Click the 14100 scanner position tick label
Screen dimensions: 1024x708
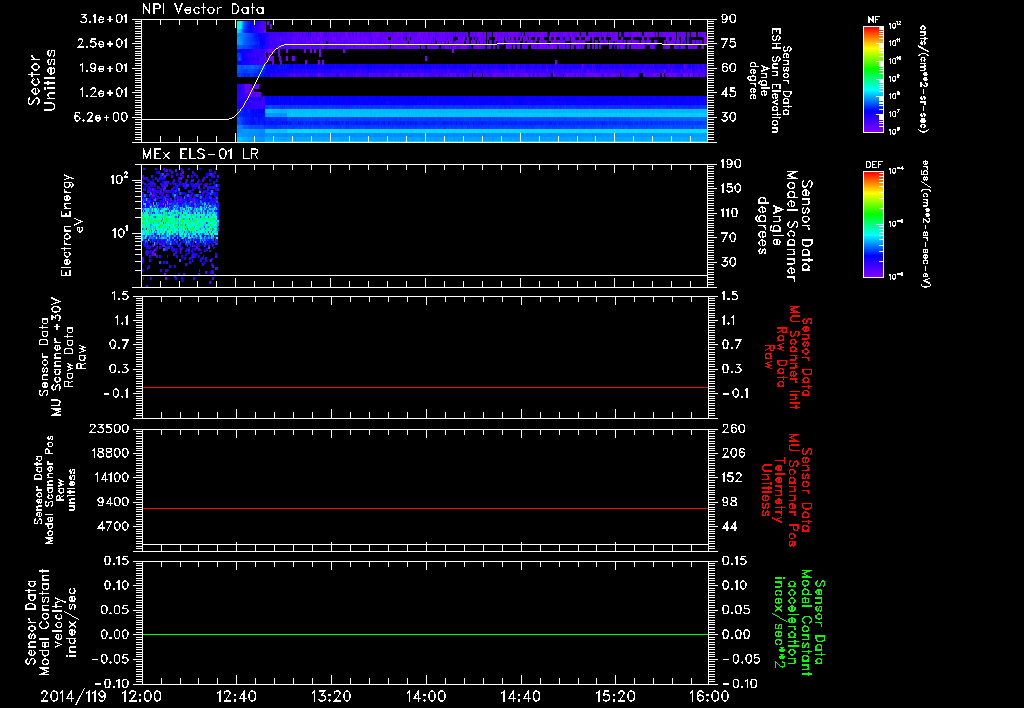pyautogui.click(x=108, y=477)
